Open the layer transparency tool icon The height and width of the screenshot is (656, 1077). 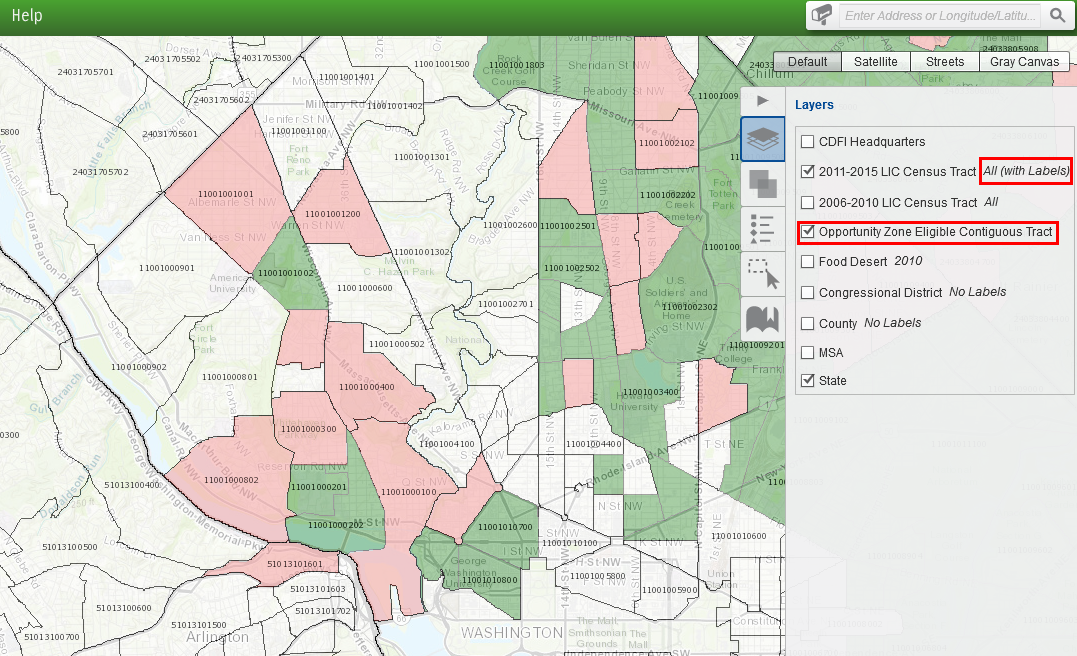762,185
